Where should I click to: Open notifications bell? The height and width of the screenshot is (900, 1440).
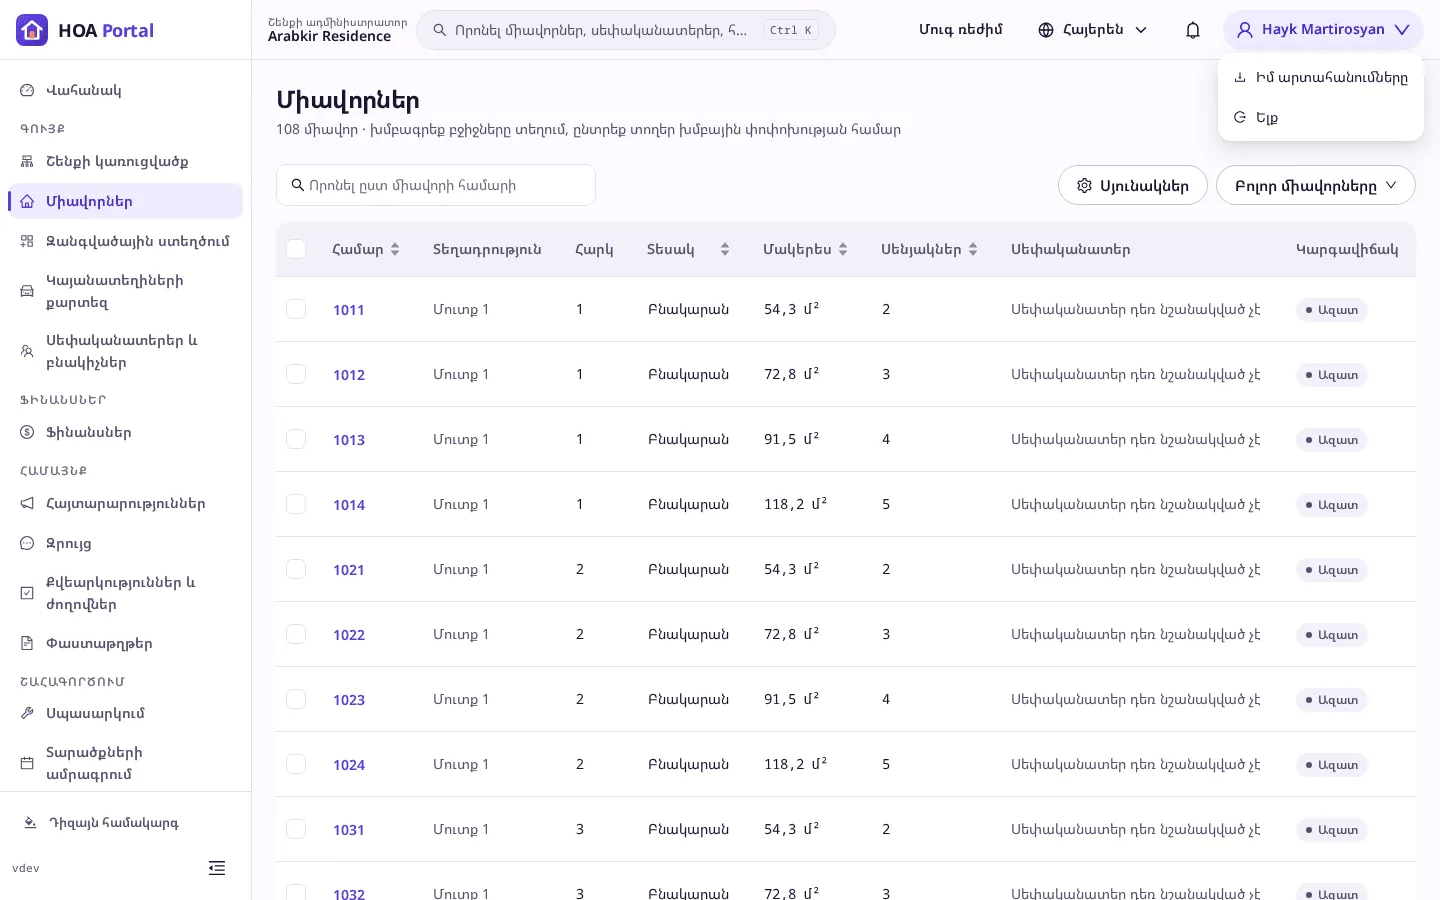click(1193, 30)
